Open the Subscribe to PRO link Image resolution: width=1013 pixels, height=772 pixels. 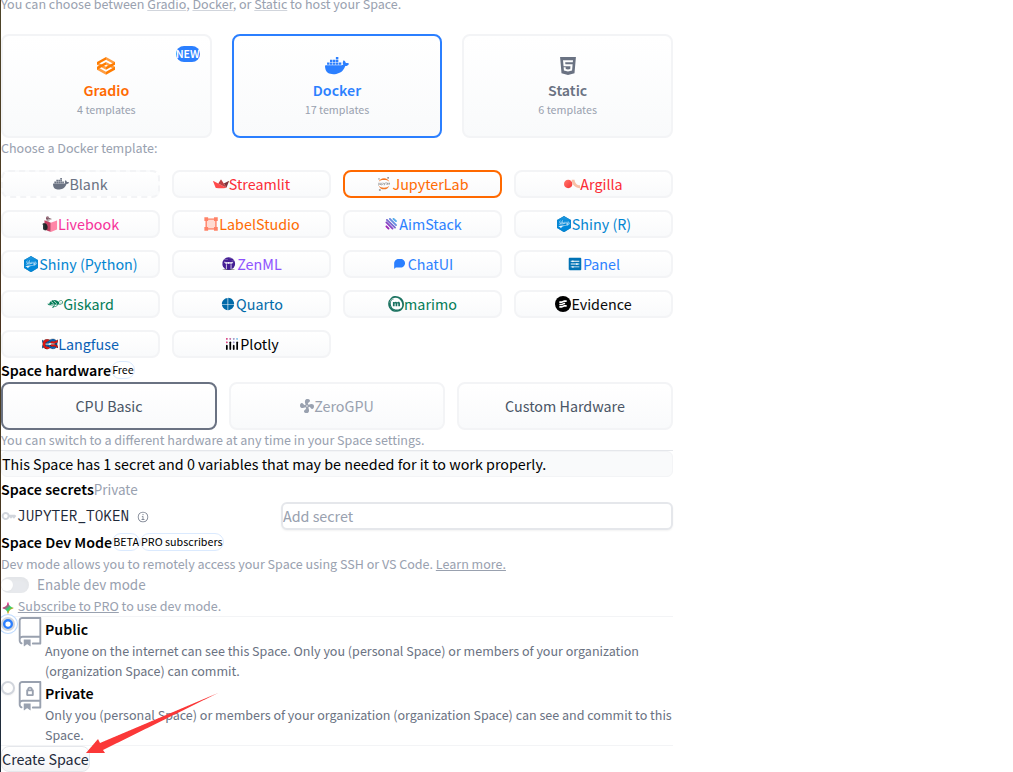pyautogui.click(x=68, y=606)
